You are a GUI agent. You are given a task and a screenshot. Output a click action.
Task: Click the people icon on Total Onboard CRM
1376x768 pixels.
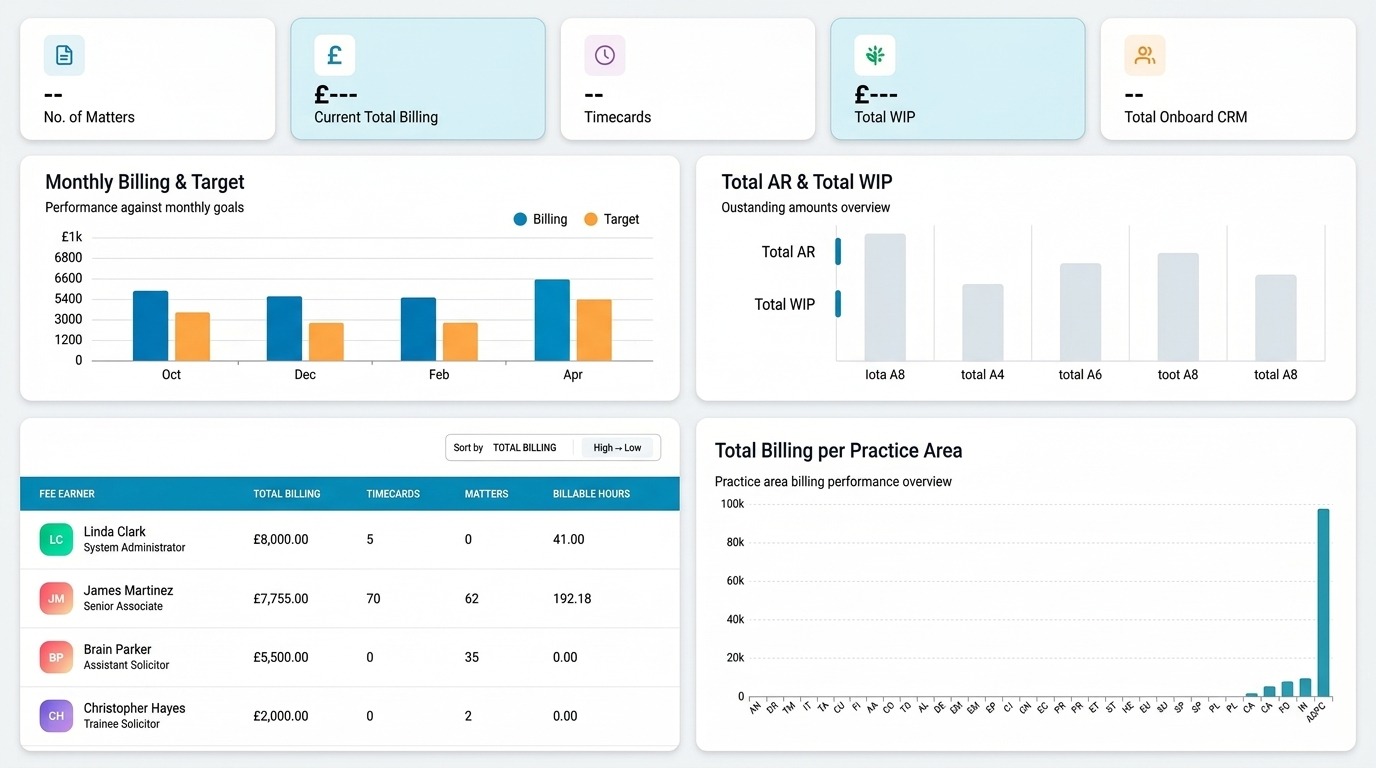(1144, 55)
